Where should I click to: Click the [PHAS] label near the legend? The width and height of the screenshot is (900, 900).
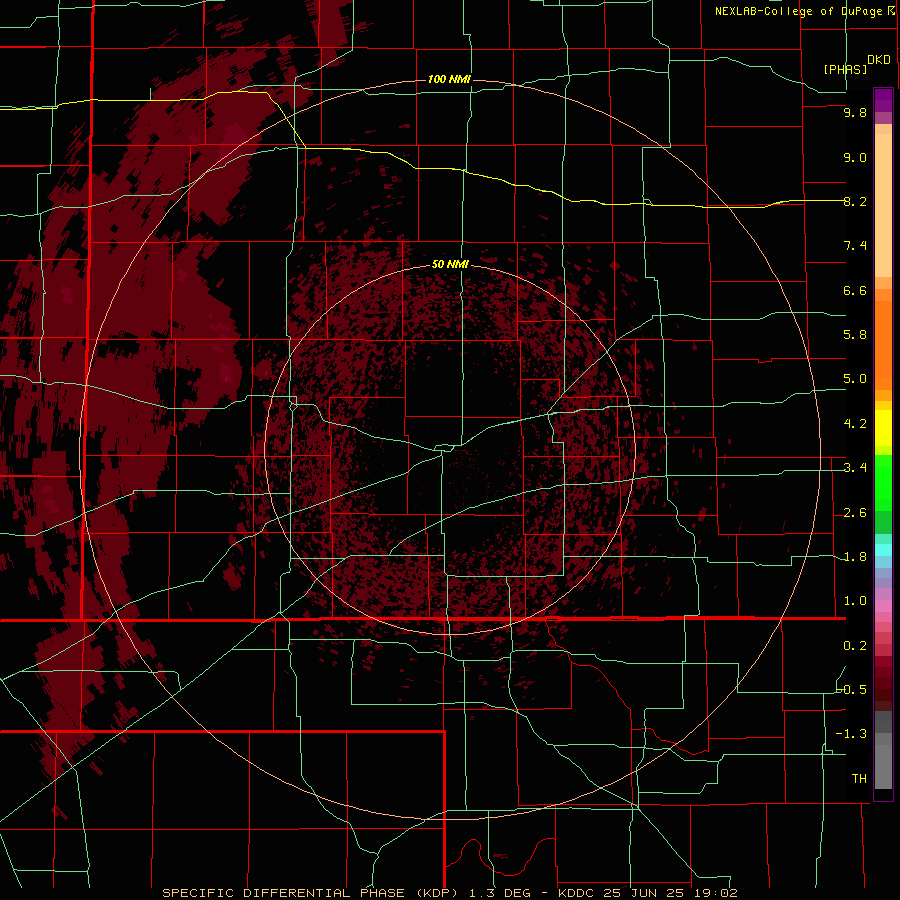click(845, 69)
